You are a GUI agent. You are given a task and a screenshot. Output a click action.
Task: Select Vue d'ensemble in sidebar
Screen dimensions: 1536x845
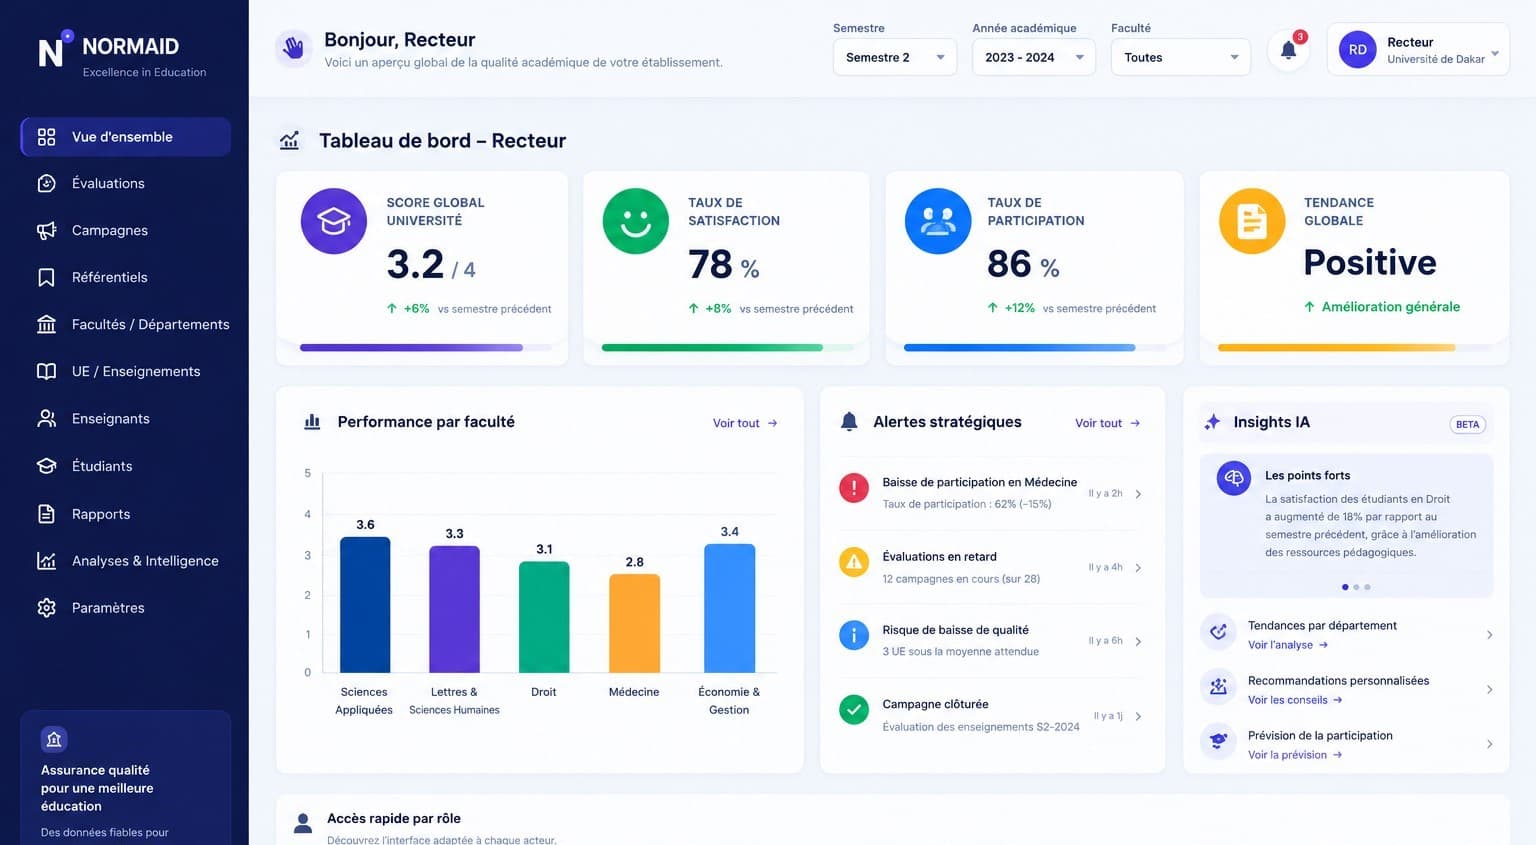[x=125, y=137]
